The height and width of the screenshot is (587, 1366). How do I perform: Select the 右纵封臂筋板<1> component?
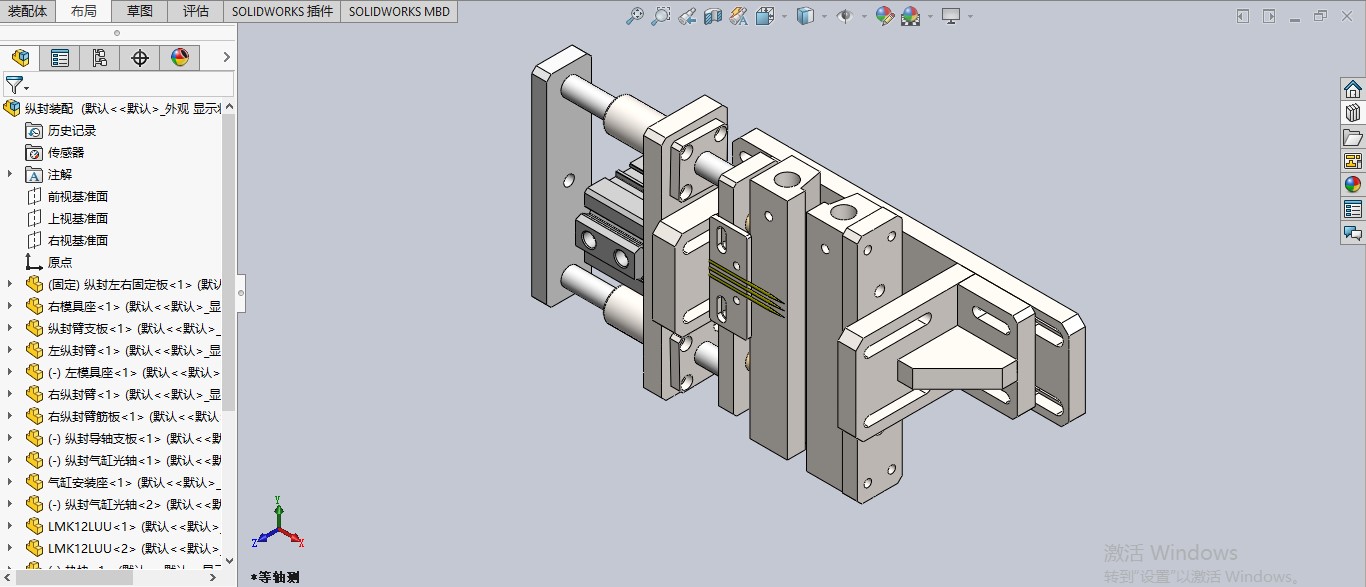point(123,416)
